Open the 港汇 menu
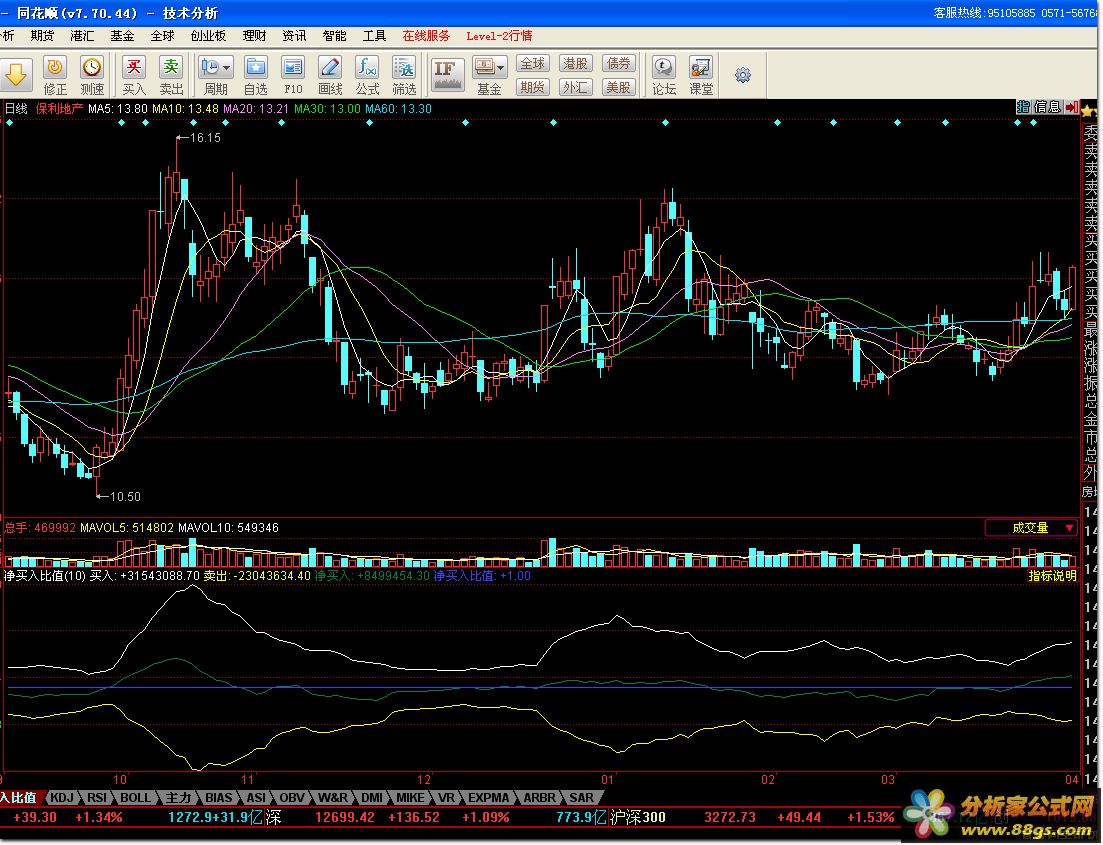 pyautogui.click(x=82, y=36)
